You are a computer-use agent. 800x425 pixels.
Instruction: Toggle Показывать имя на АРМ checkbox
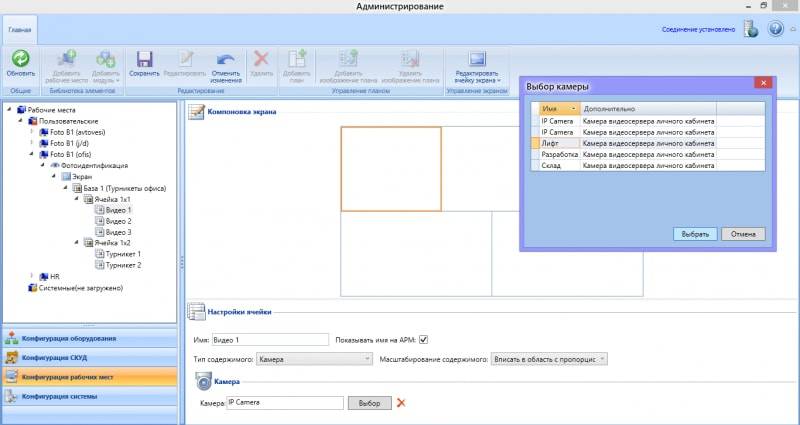point(423,339)
